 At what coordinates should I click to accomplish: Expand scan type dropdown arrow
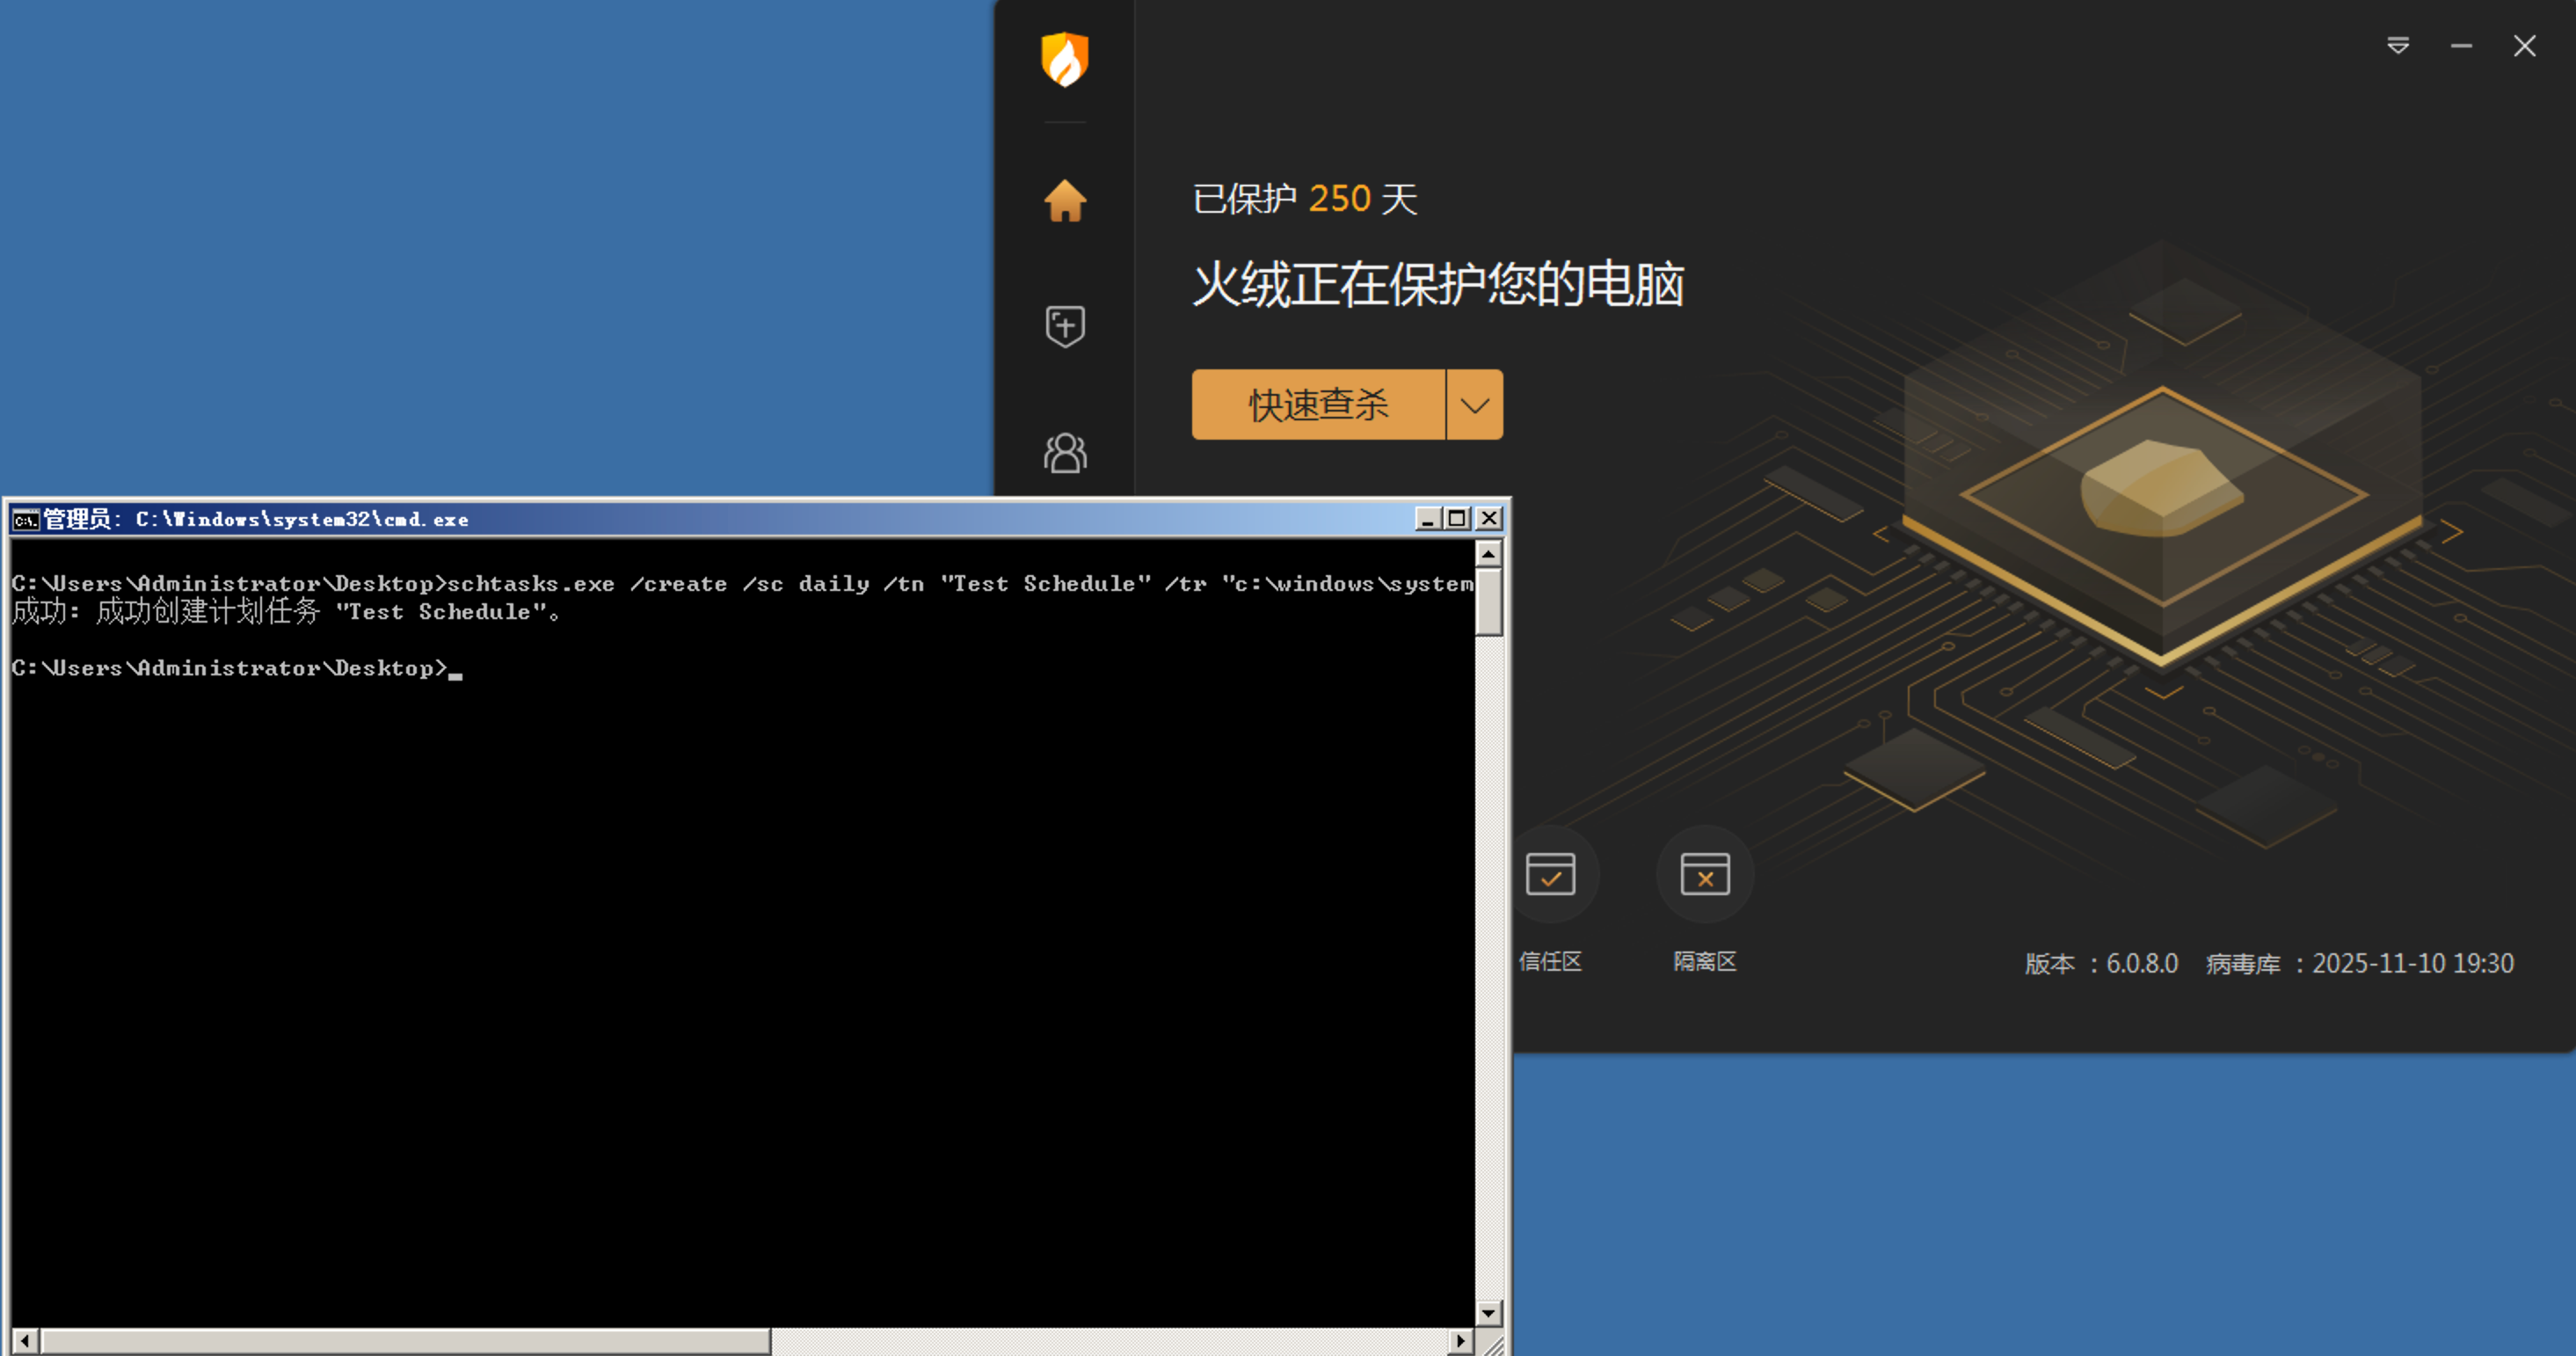click(1474, 405)
